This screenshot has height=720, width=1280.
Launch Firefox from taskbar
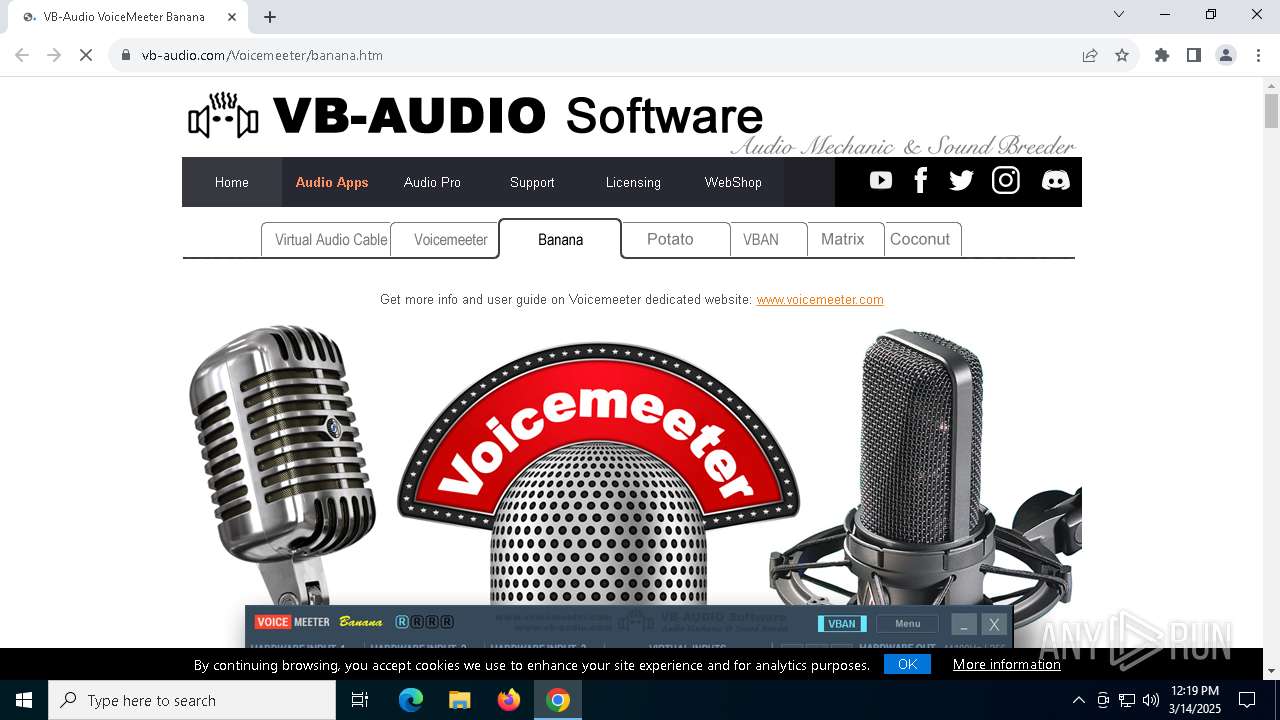[x=509, y=700]
